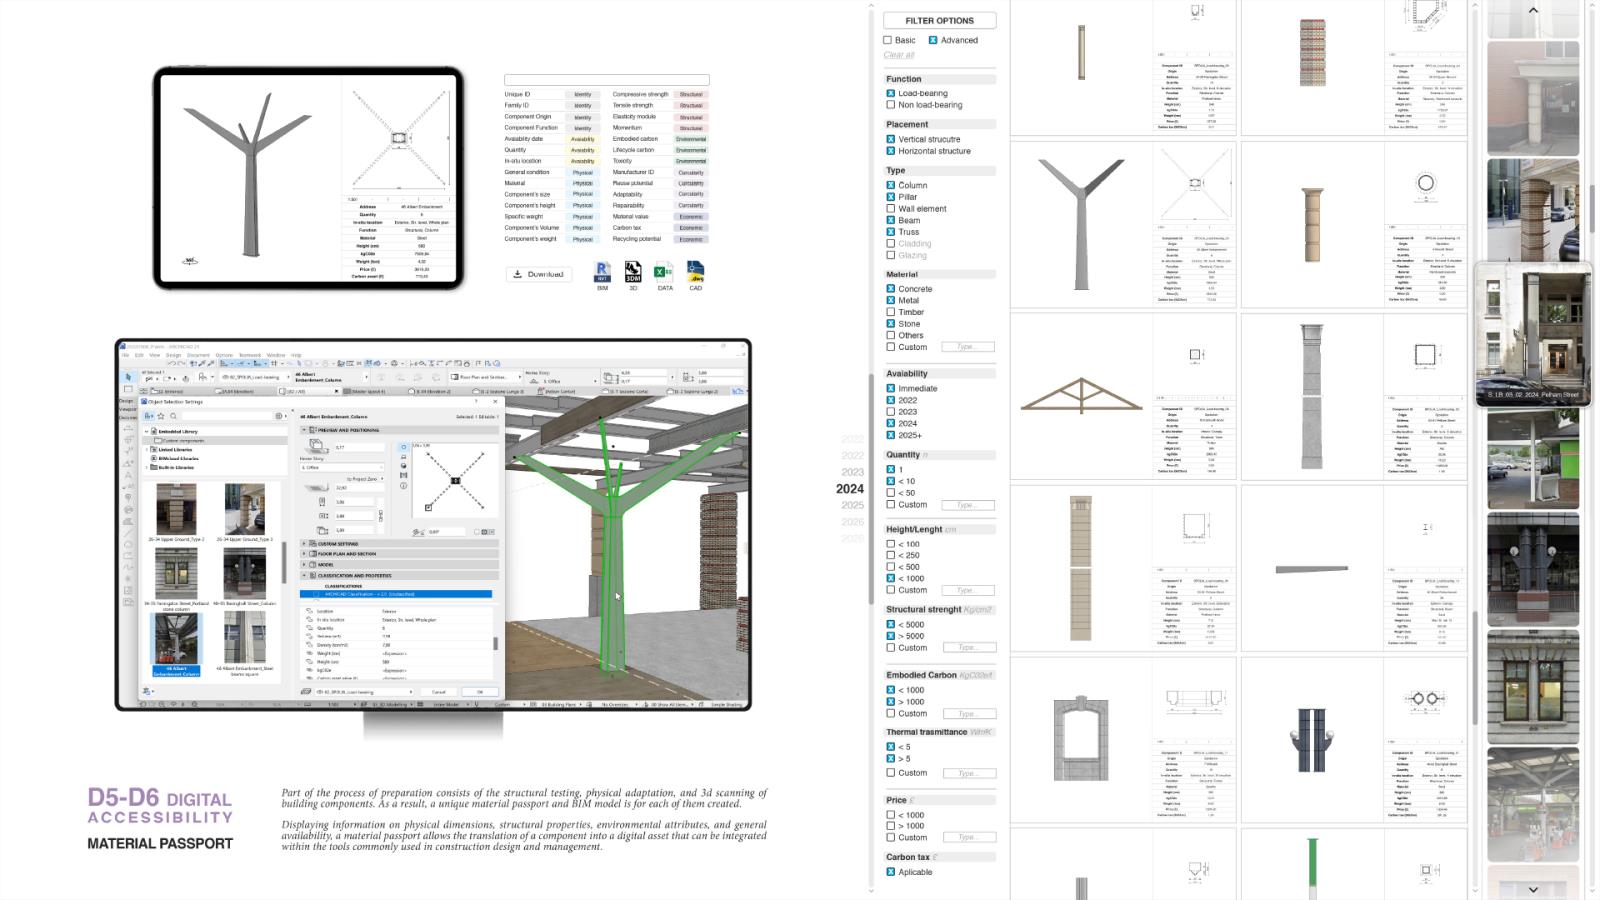Select the timber truss component thumbnail
The height and width of the screenshot is (900, 1600).
point(1081,395)
